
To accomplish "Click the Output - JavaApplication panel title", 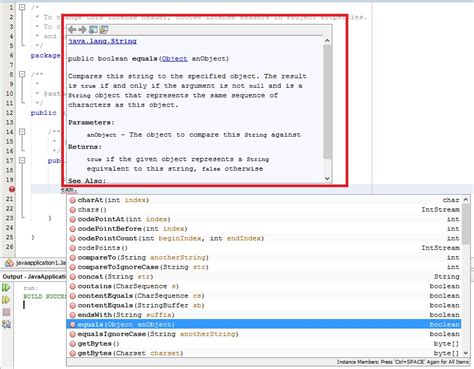I will [x=34, y=277].
